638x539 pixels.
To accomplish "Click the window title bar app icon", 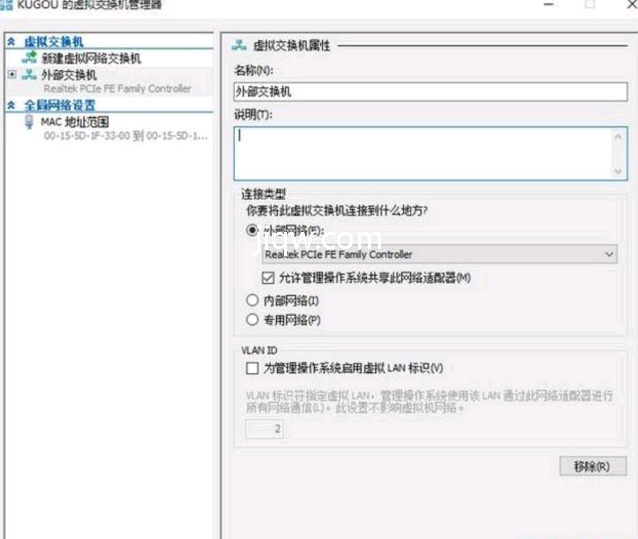I will tap(7, 5).
